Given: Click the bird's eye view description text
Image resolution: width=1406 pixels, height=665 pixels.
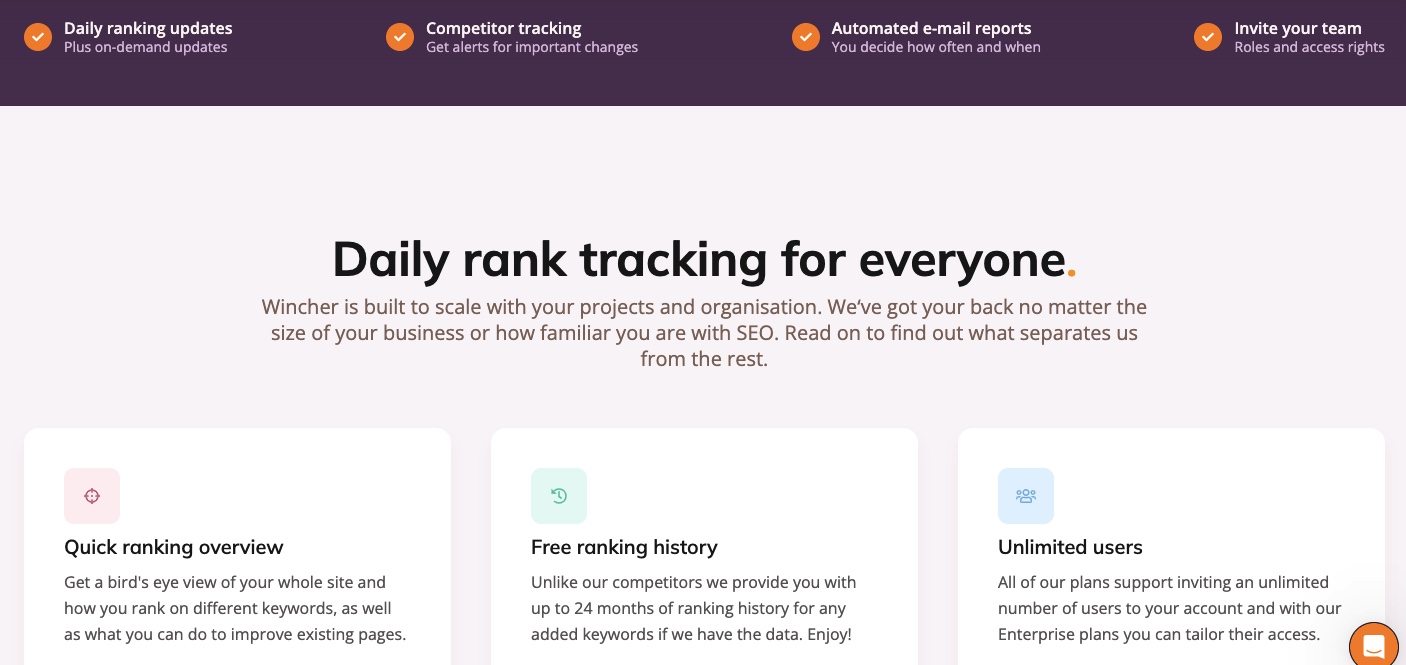Looking at the screenshot, I should point(235,608).
